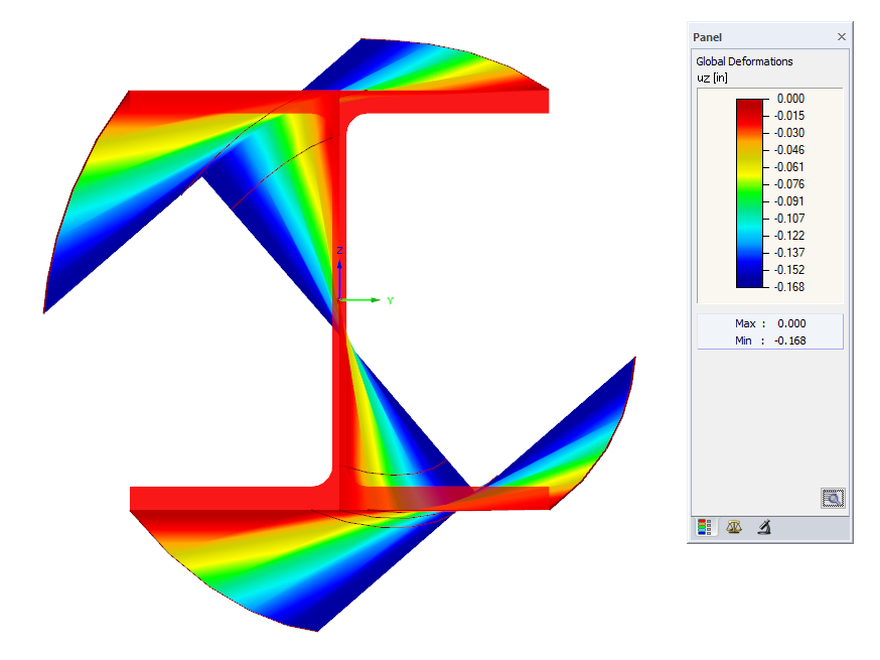Click the Min -0.168 value row
This screenshot has height=660, width=880.
[x=770, y=340]
